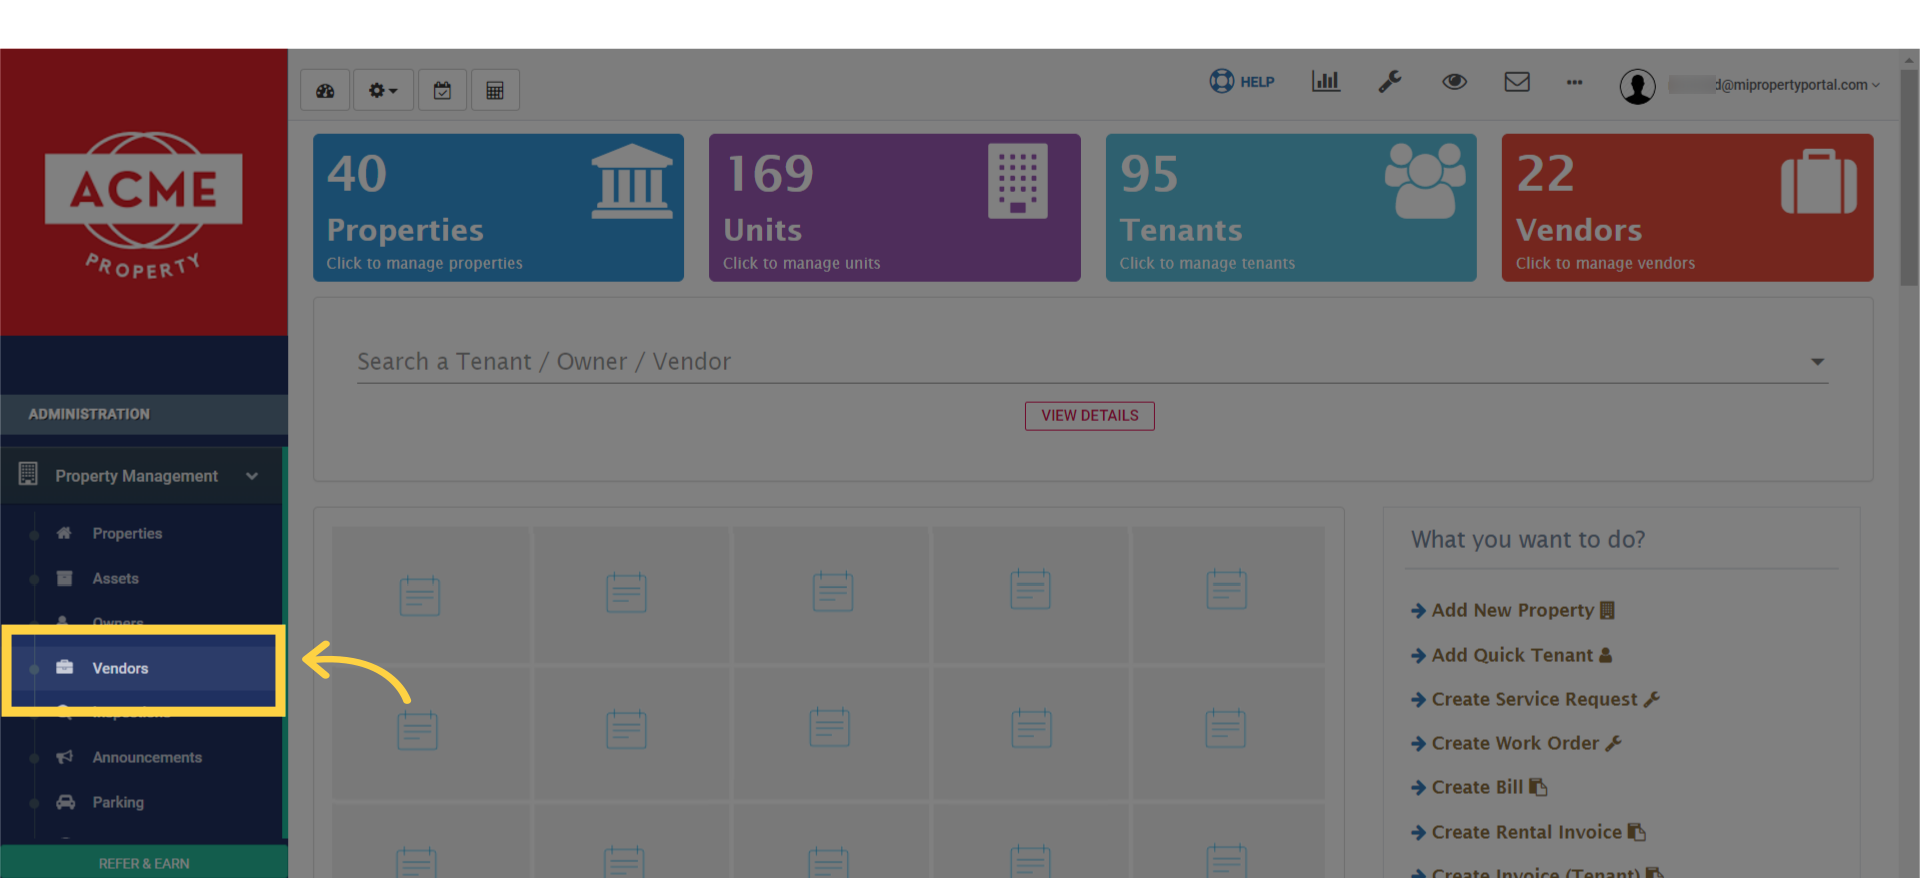This screenshot has height=878, width=1920.
Task: Click the bank building icon on Properties card
Action: click(x=631, y=182)
